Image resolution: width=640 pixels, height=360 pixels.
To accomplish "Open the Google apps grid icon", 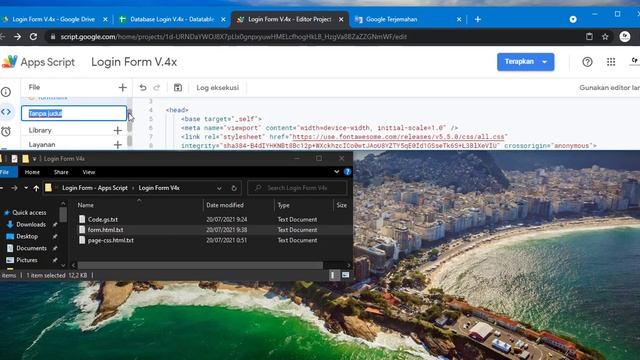I will coord(611,62).
